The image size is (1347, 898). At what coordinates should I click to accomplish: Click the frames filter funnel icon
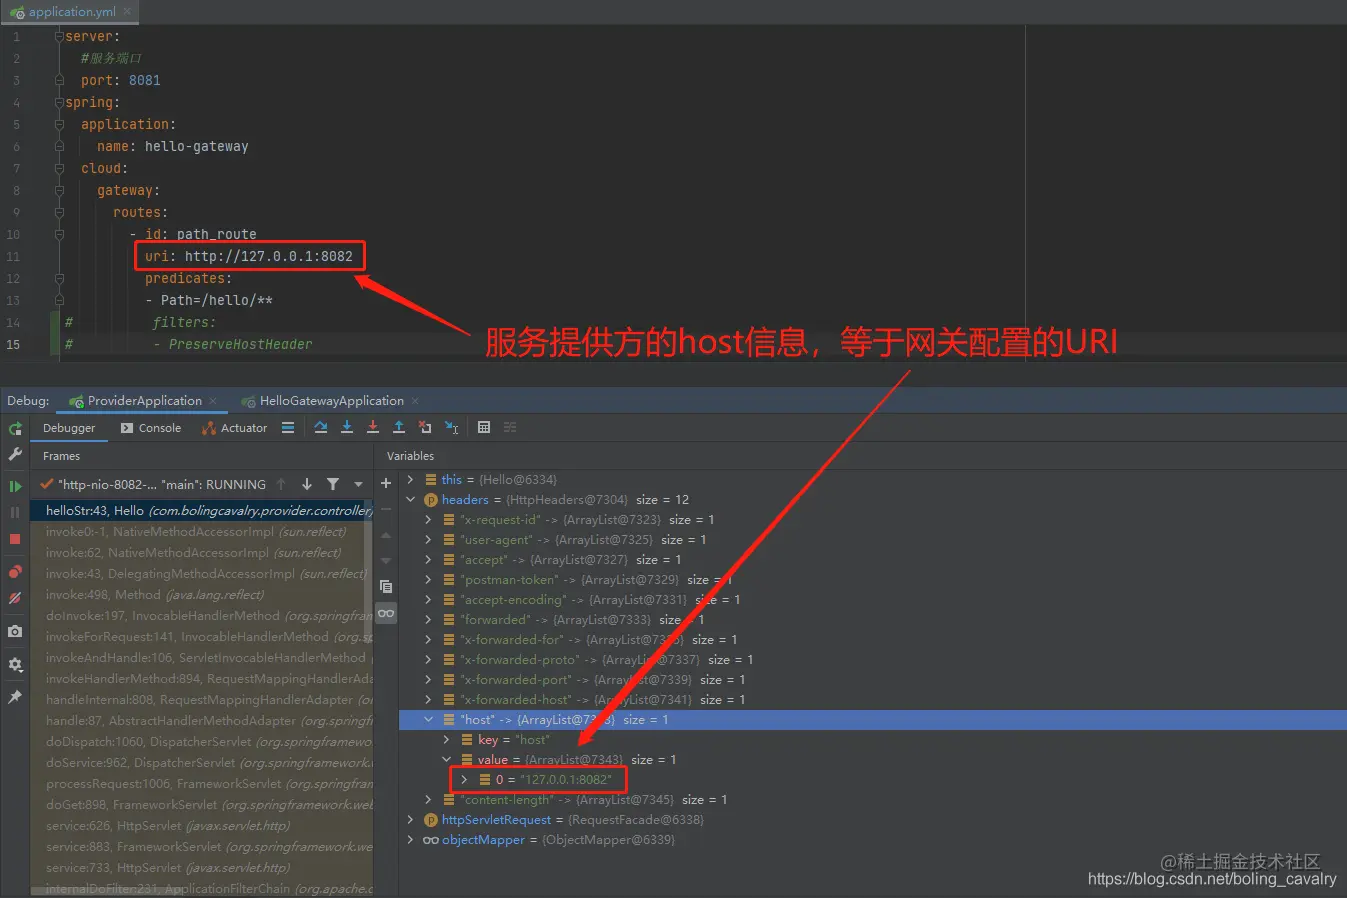[333, 484]
